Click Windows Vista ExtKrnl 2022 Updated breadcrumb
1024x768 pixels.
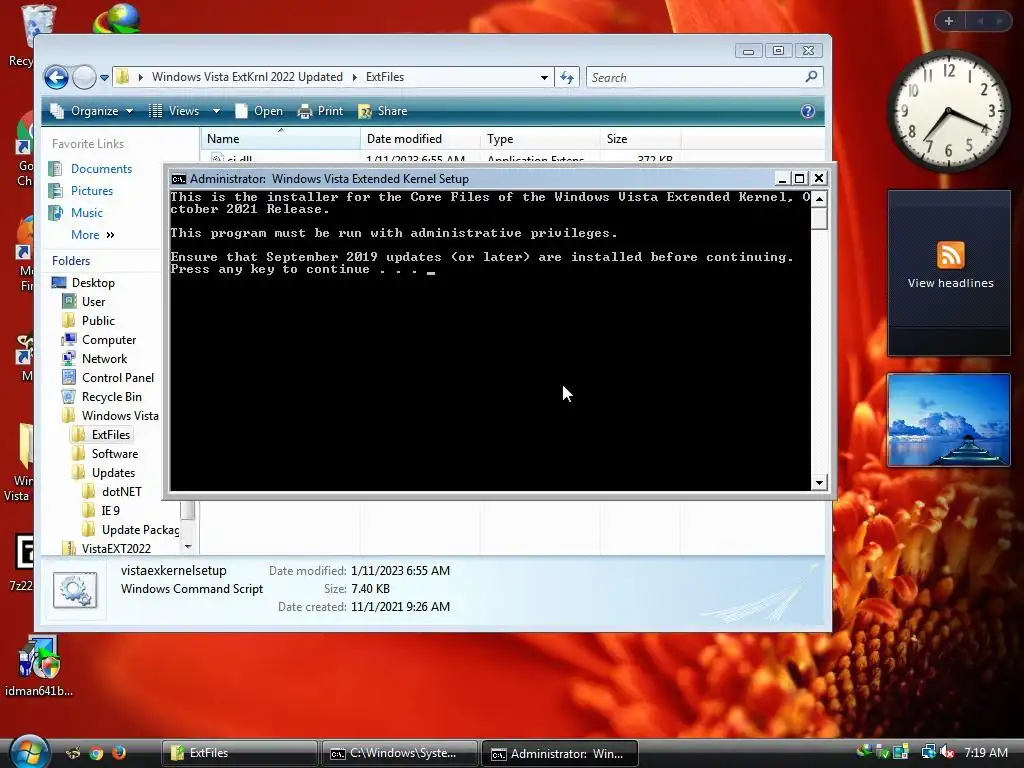click(x=247, y=77)
